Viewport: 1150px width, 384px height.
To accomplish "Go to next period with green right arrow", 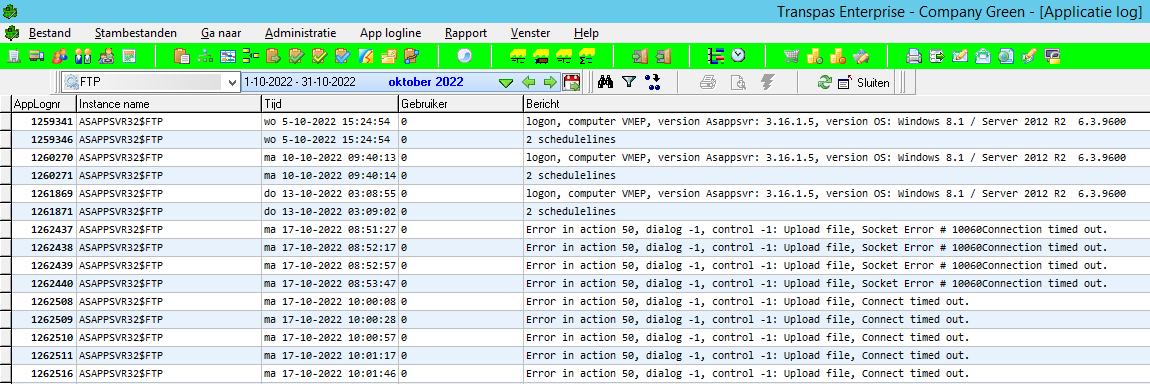I will pos(549,82).
